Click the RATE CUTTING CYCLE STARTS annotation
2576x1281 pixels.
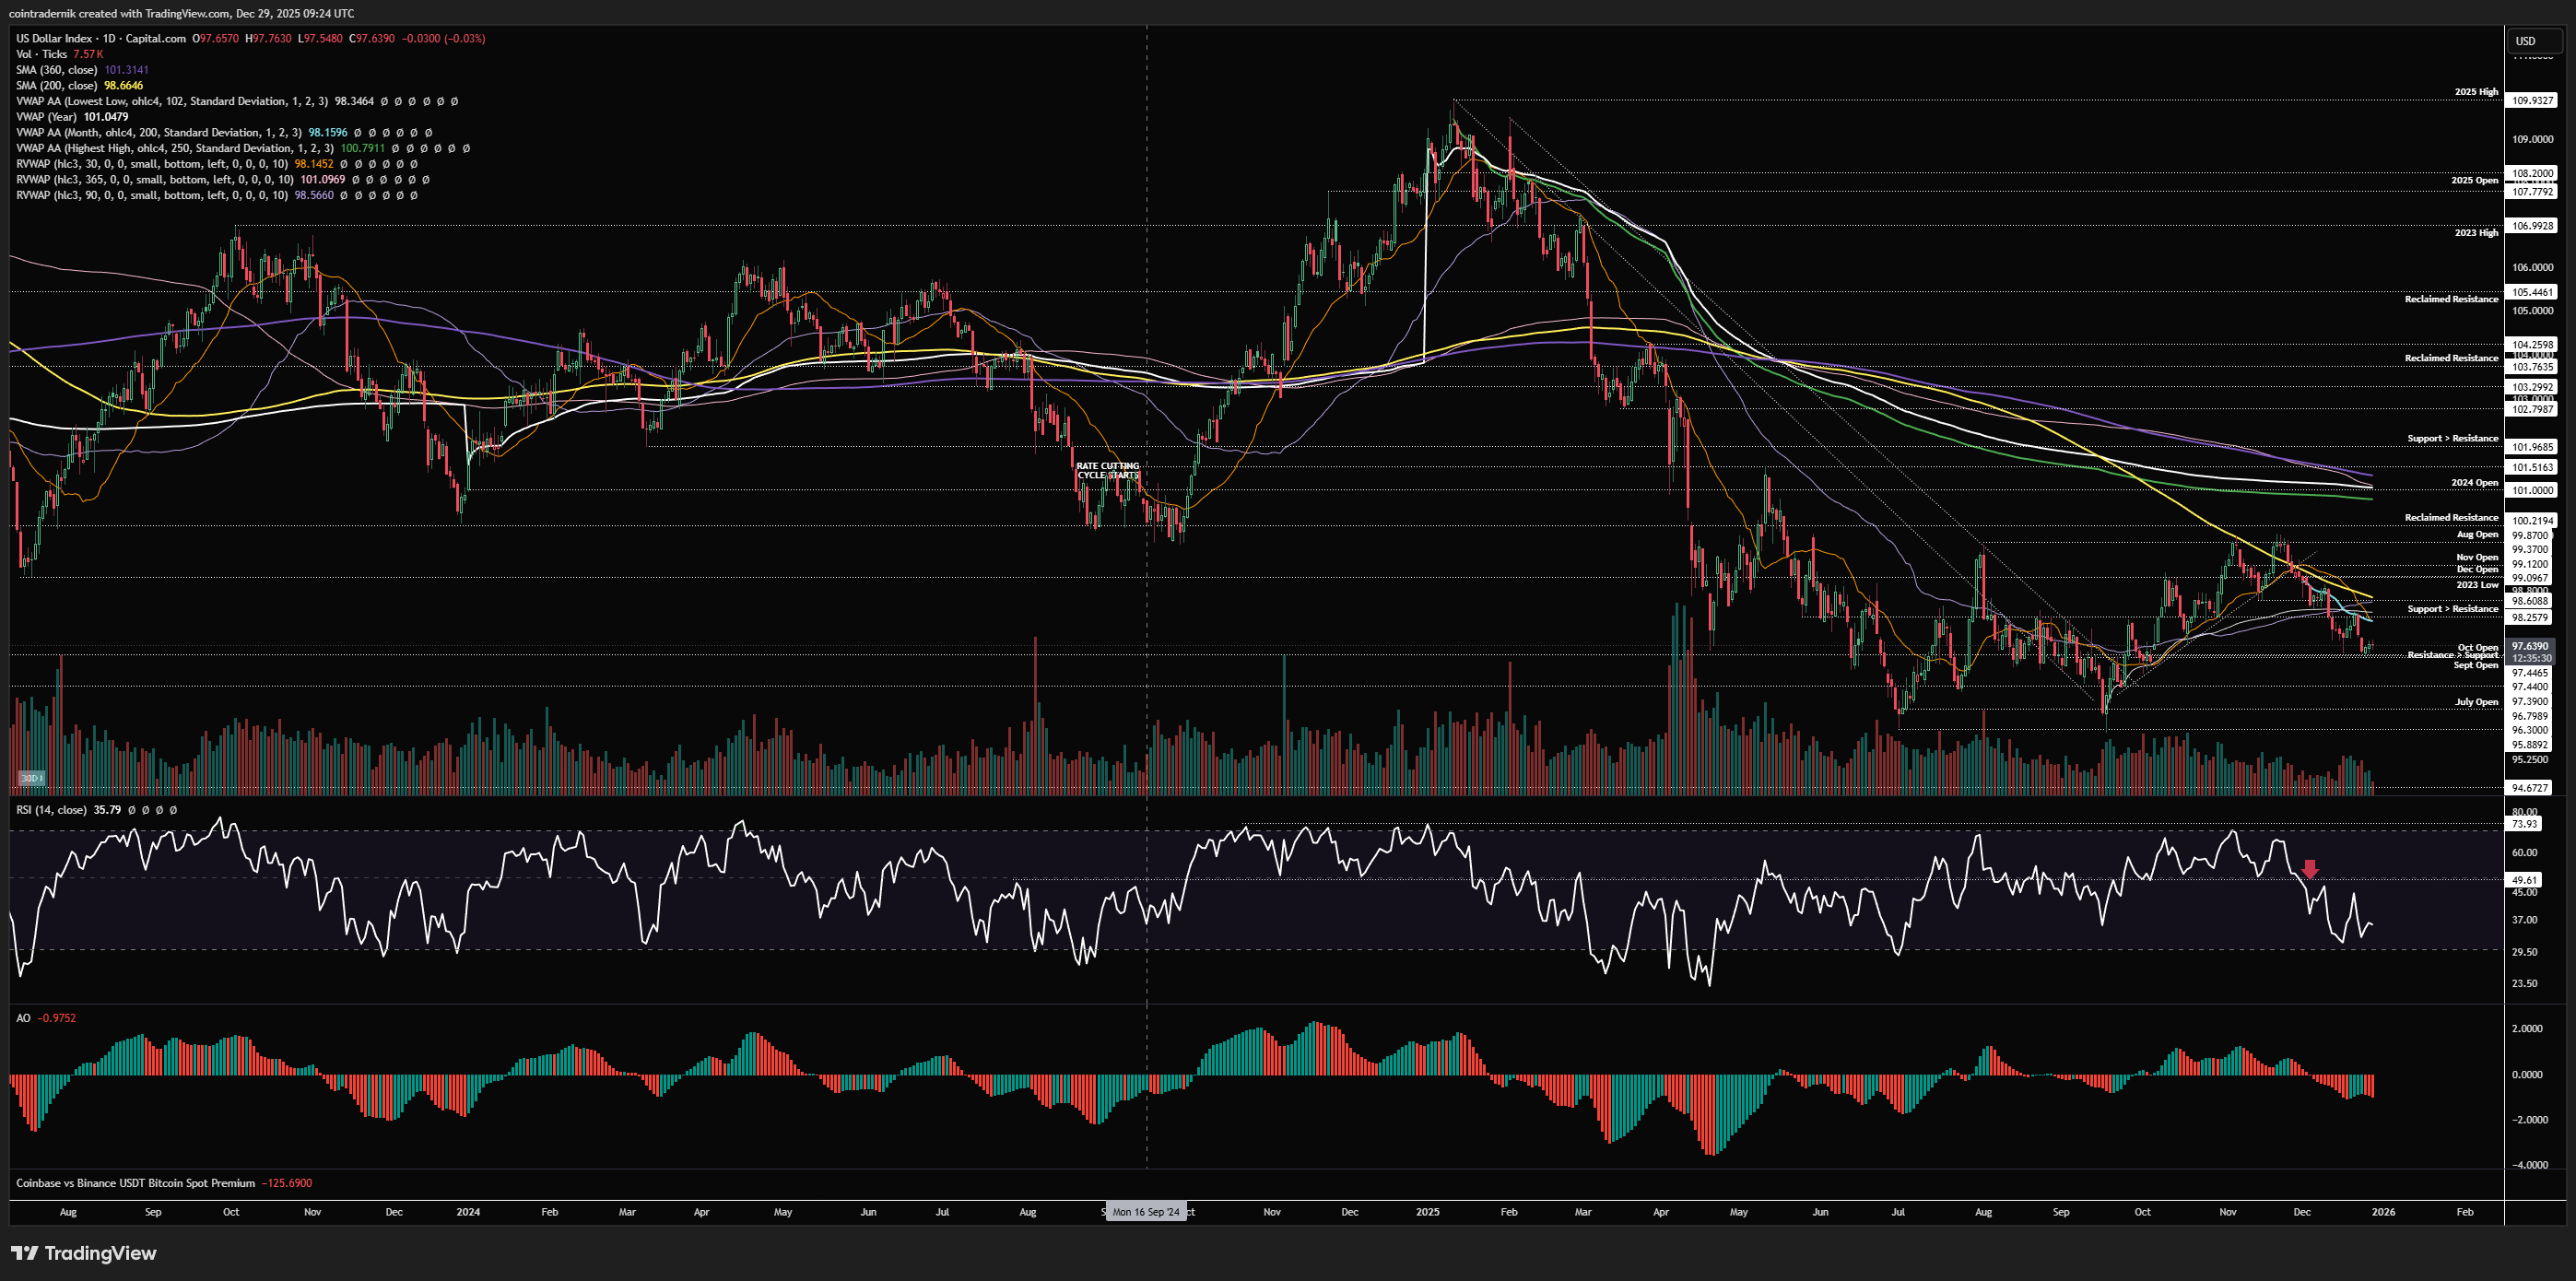pos(1108,470)
